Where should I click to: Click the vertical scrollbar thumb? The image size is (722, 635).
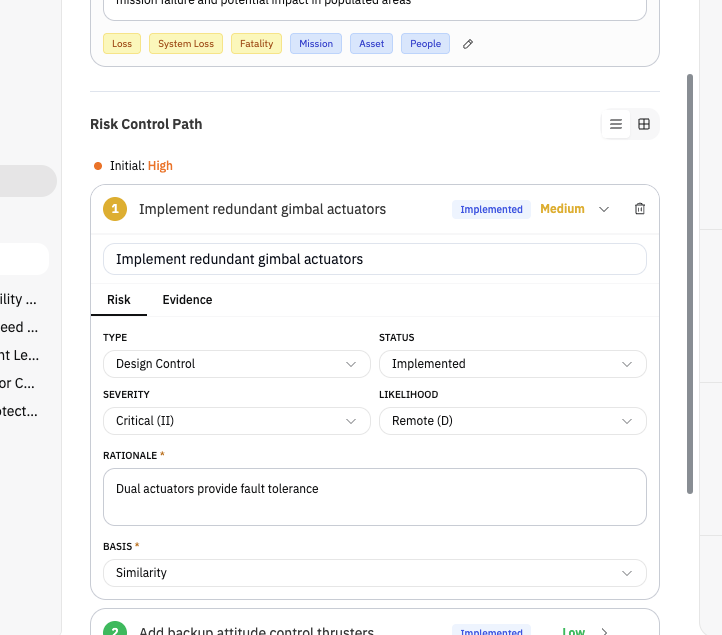[x=690, y=284]
